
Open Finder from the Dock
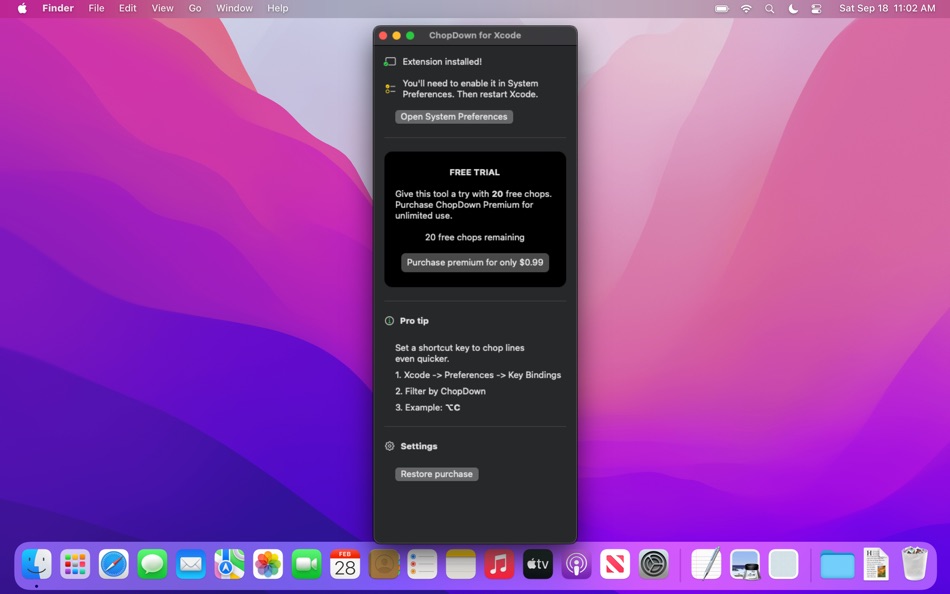click(36, 564)
